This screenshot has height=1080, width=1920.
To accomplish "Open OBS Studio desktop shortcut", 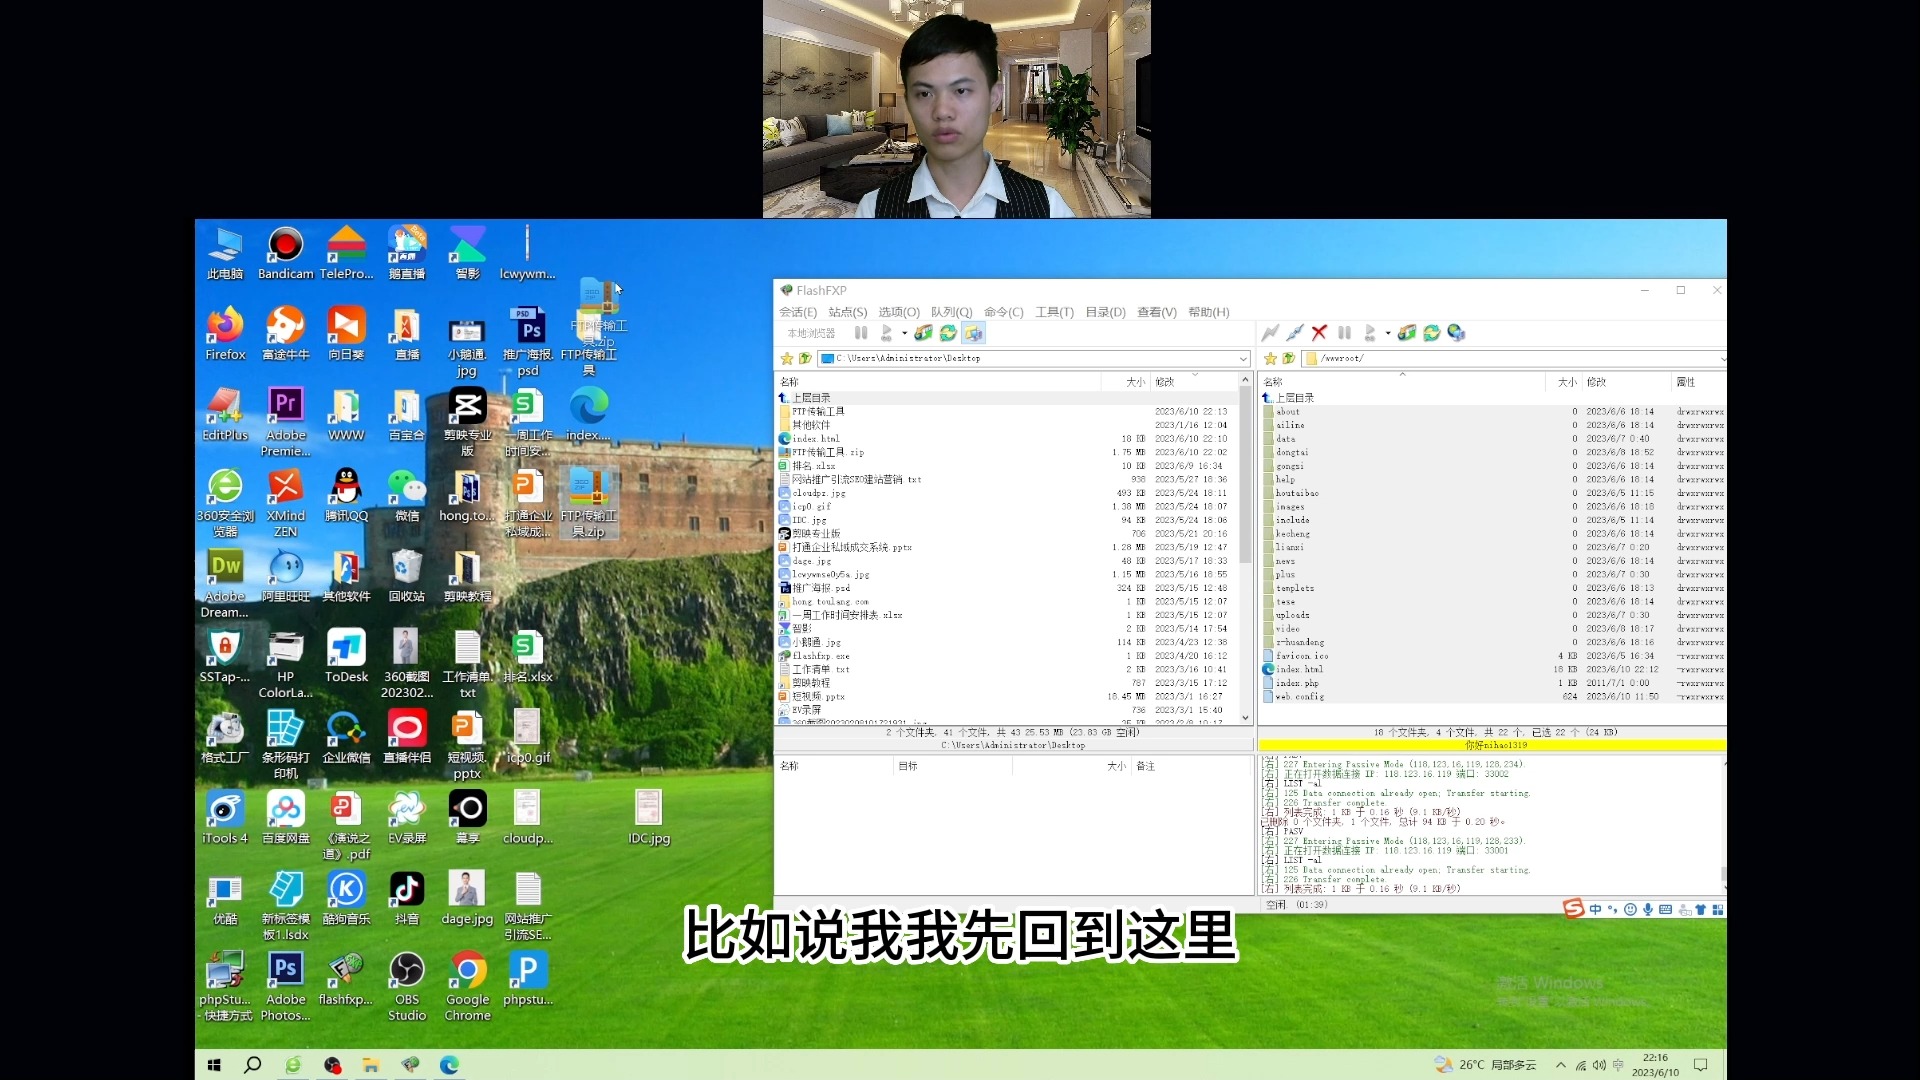I will coord(407,986).
